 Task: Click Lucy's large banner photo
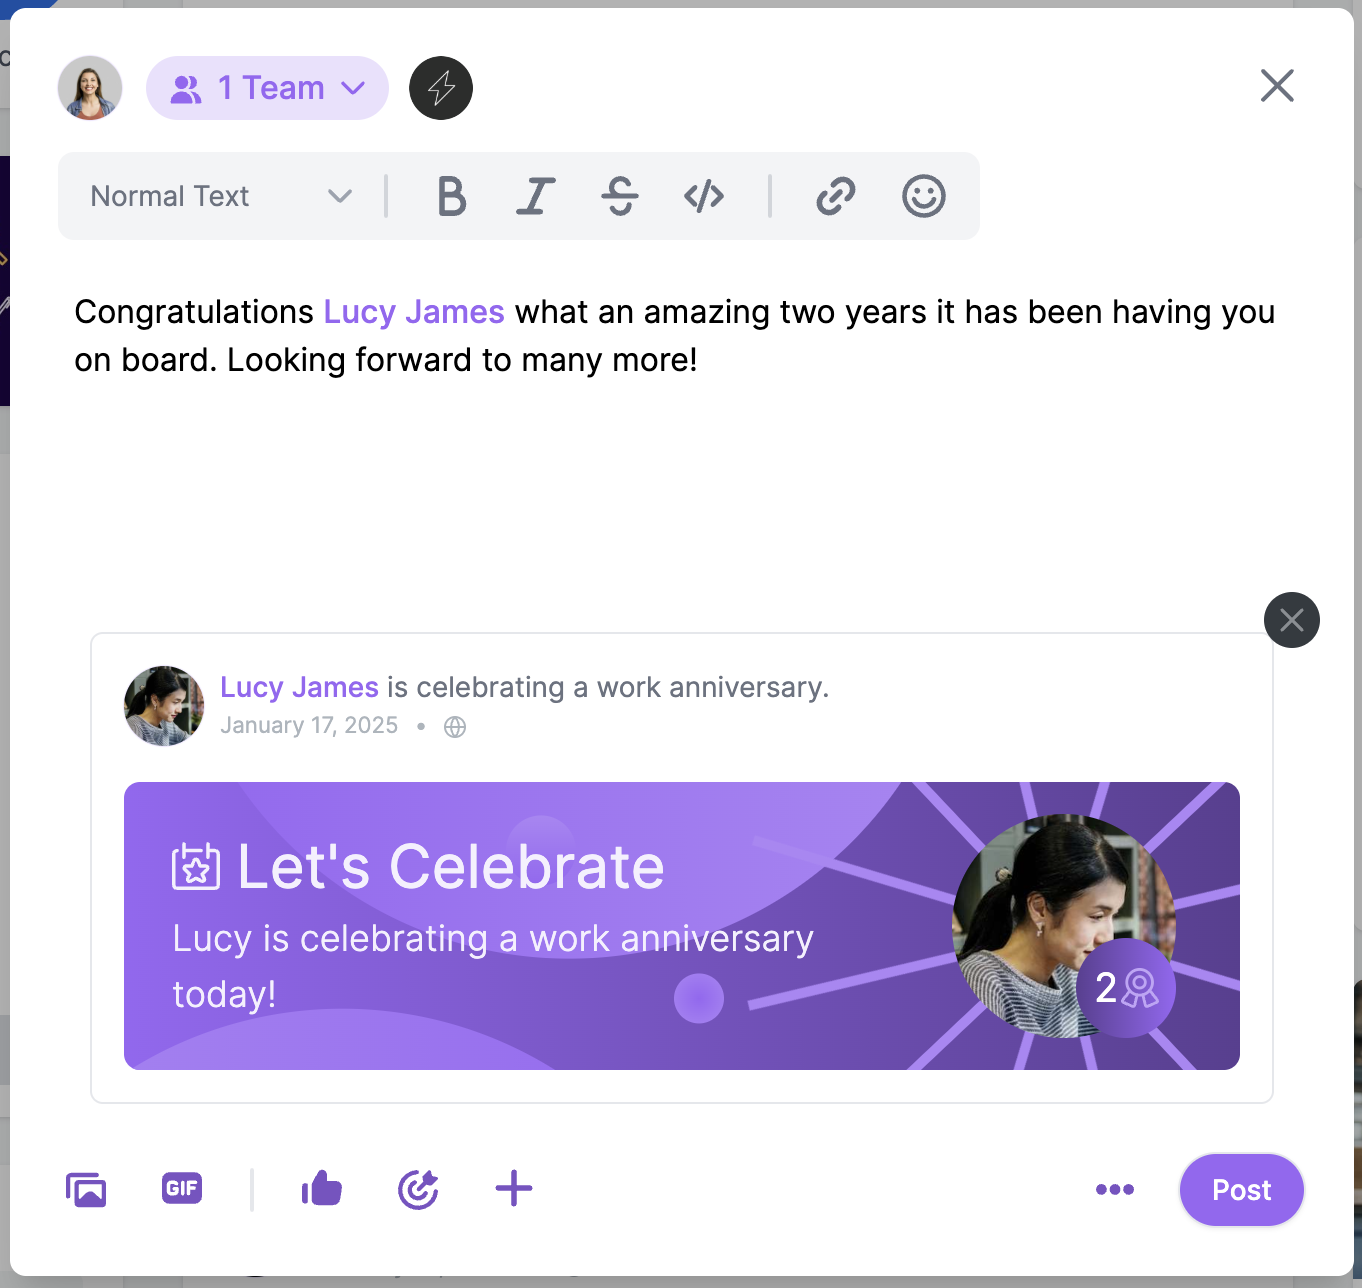click(1063, 926)
